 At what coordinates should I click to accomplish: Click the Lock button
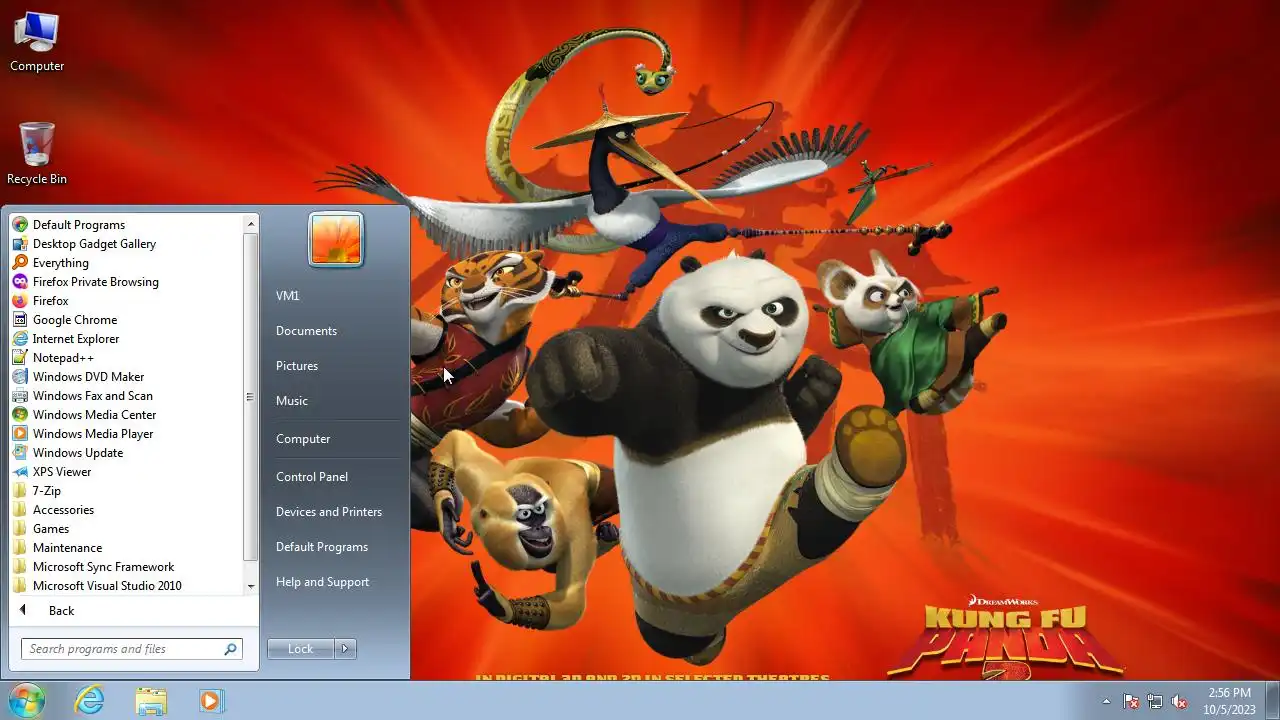point(300,649)
